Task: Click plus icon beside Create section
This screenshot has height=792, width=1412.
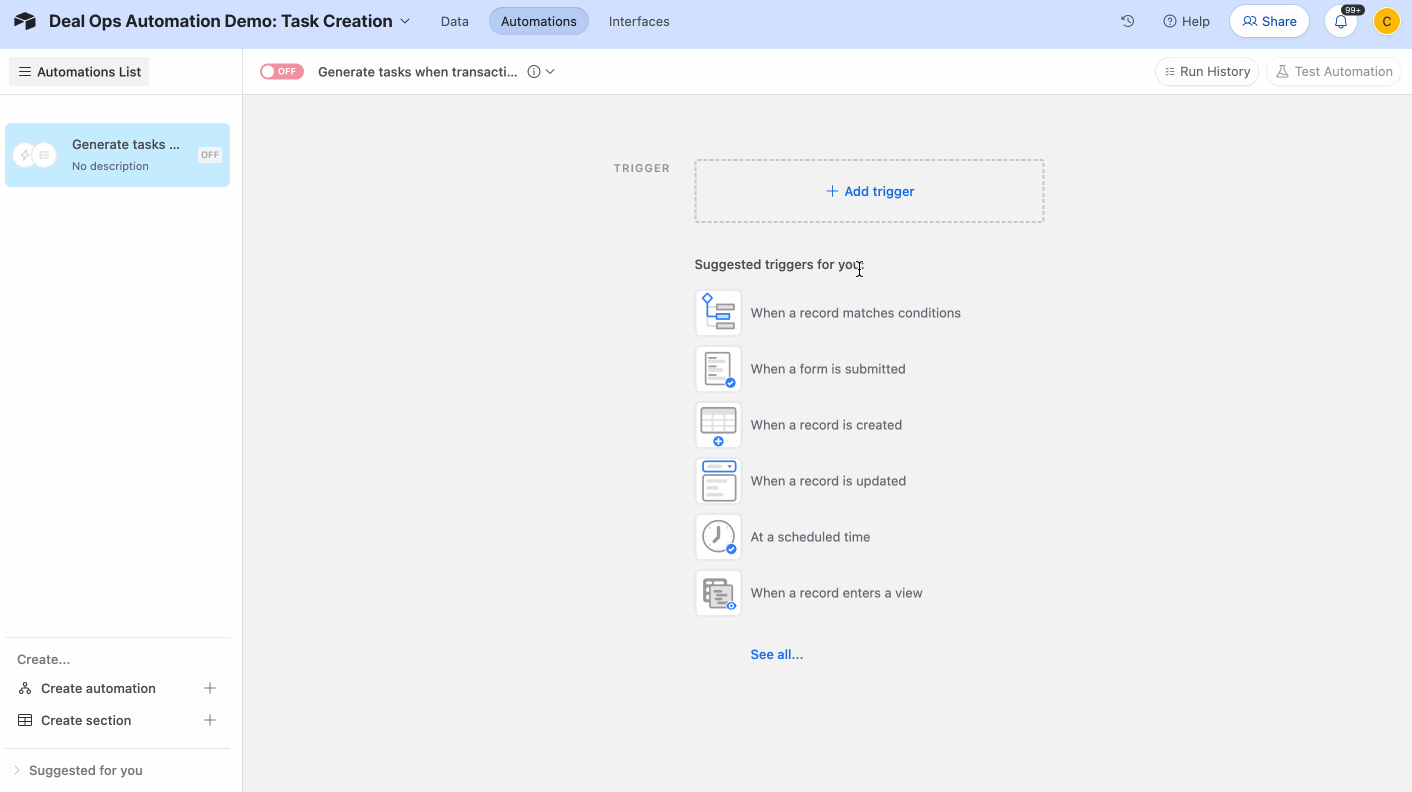Action: [210, 720]
